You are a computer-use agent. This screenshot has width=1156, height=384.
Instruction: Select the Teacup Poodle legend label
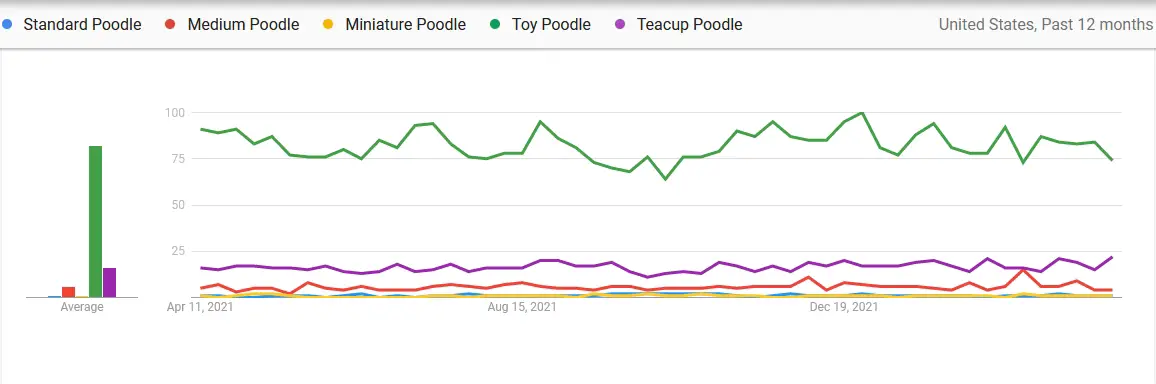[689, 24]
